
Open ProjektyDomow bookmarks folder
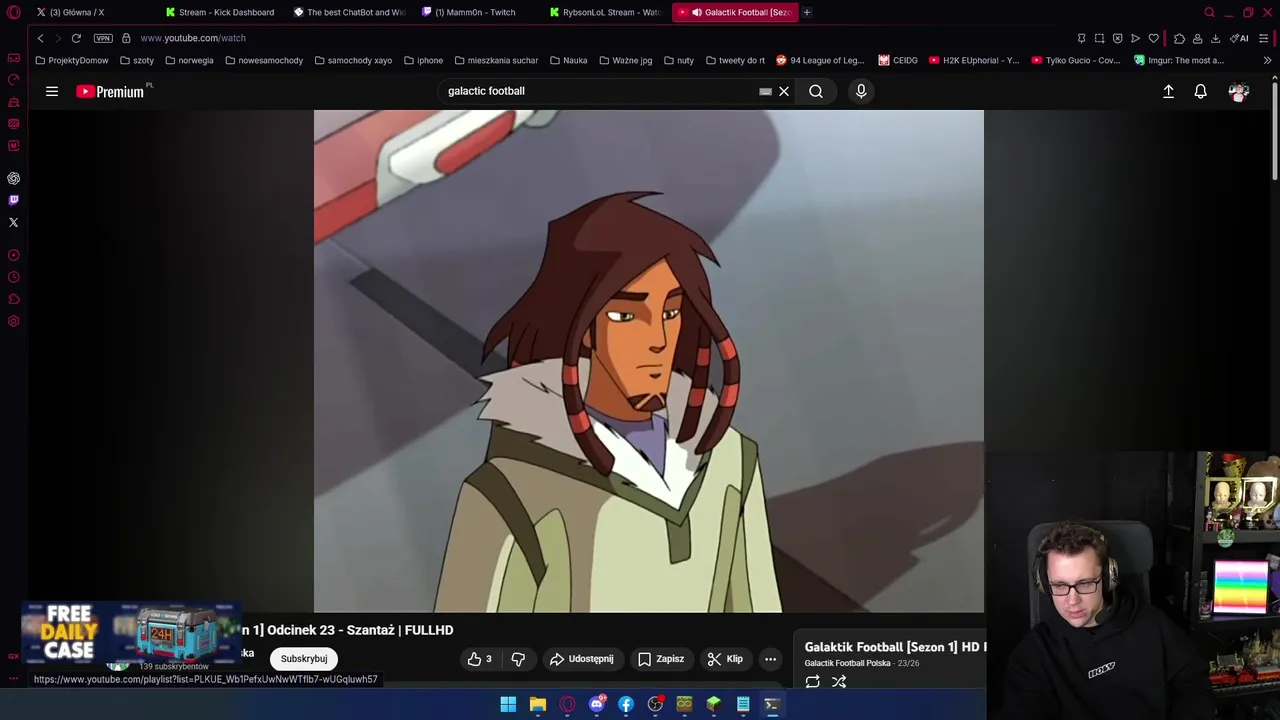click(x=72, y=60)
